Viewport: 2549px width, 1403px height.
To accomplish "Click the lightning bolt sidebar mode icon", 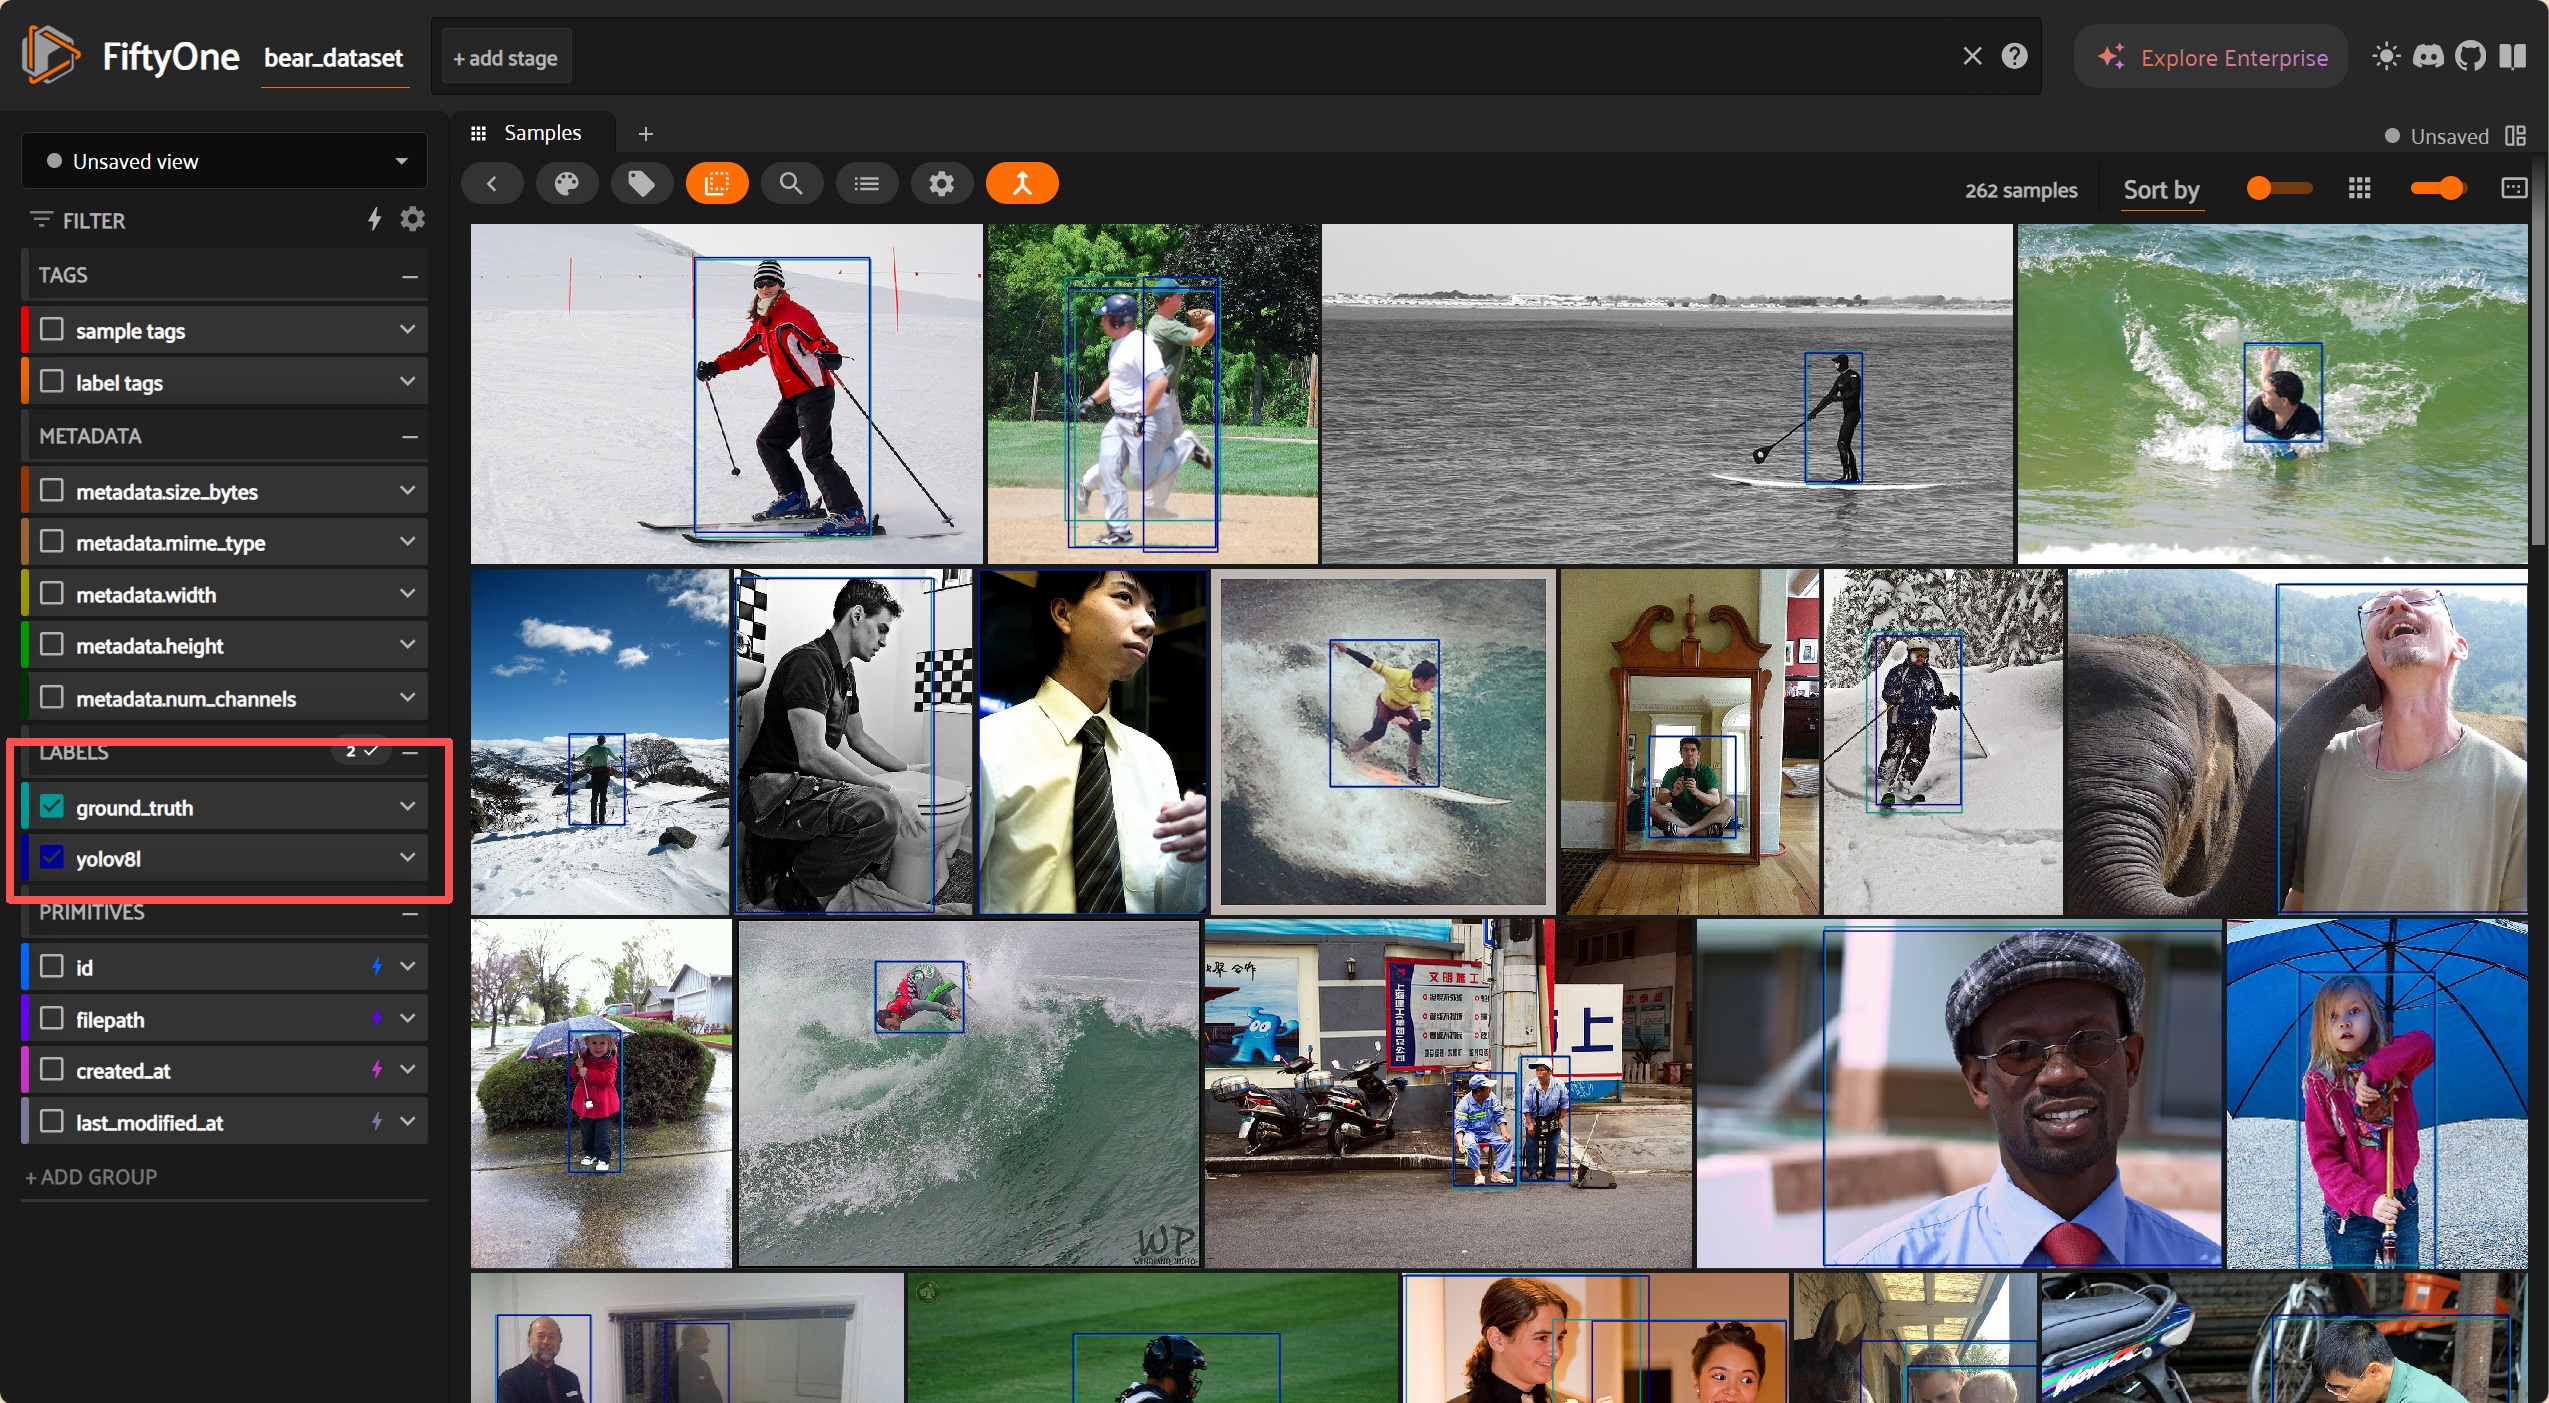I will 374,219.
